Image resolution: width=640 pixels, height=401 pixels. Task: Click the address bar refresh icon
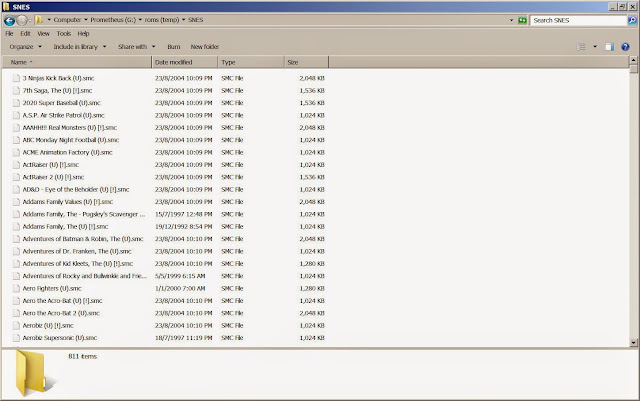click(x=522, y=20)
